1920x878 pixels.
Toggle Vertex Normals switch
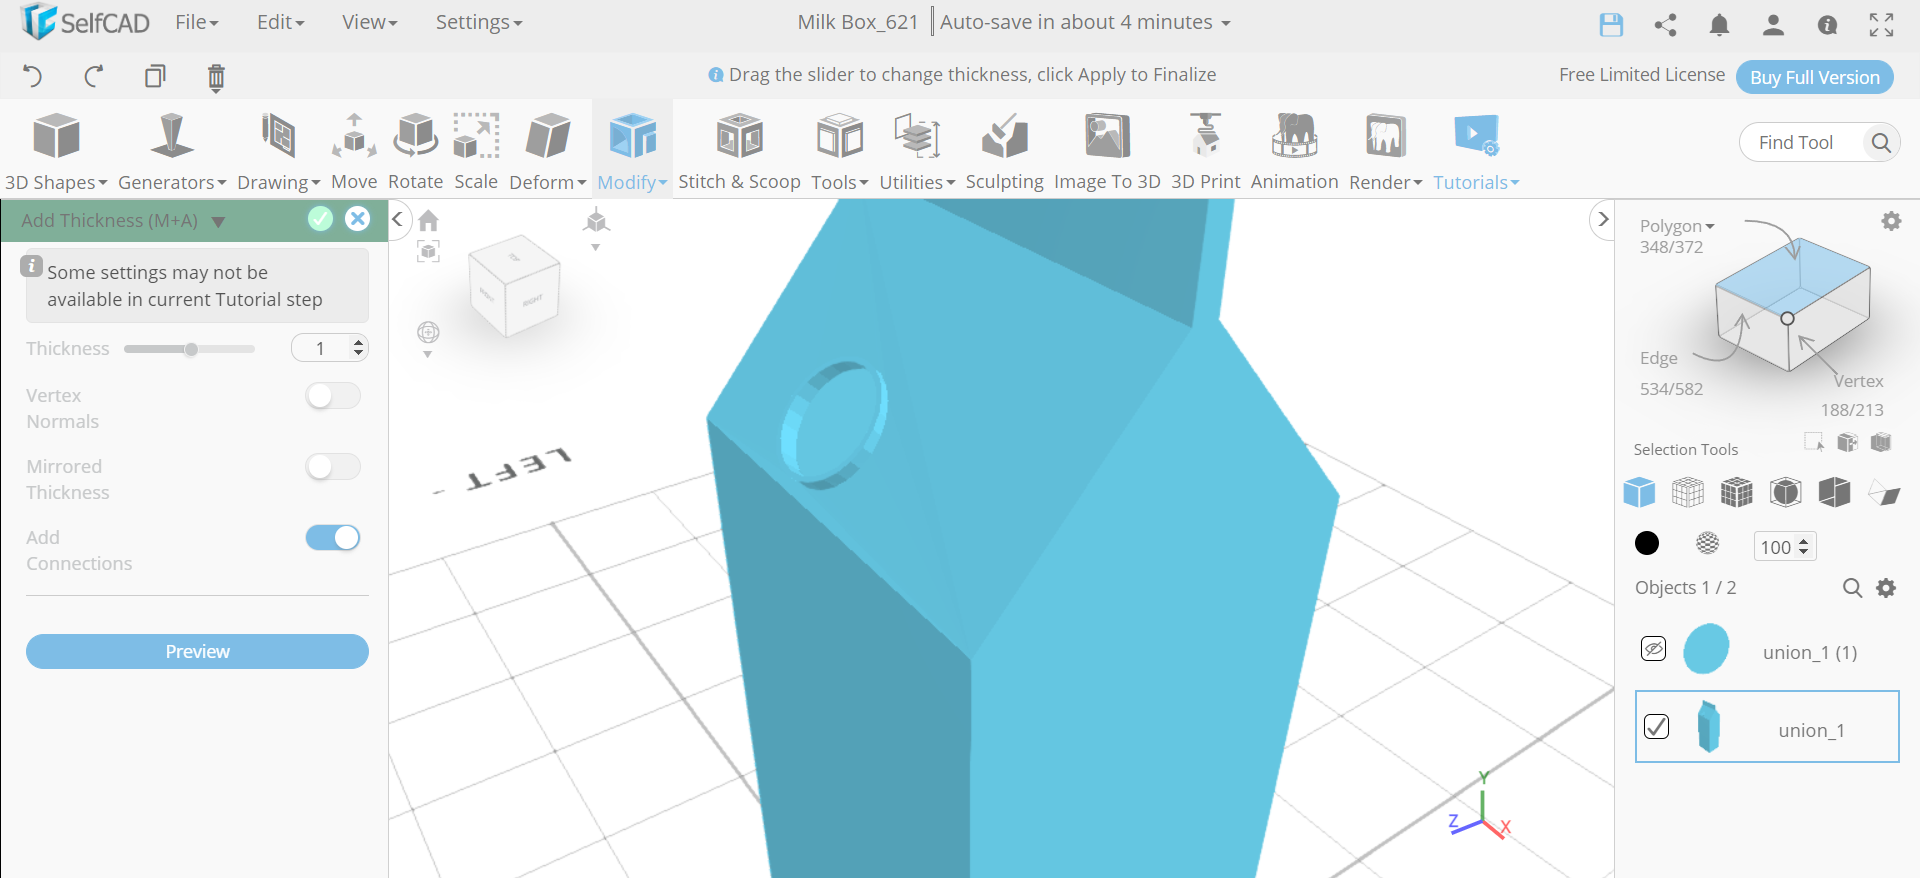click(333, 396)
